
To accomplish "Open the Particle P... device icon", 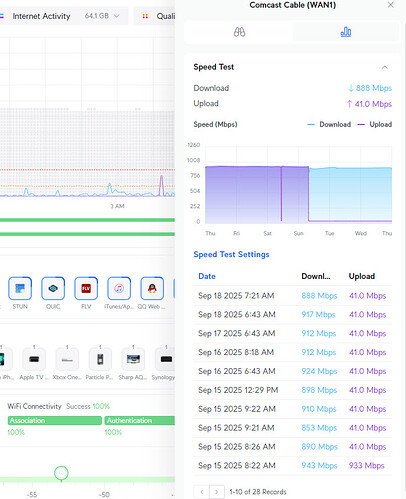I will pyautogui.click(x=100, y=359).
